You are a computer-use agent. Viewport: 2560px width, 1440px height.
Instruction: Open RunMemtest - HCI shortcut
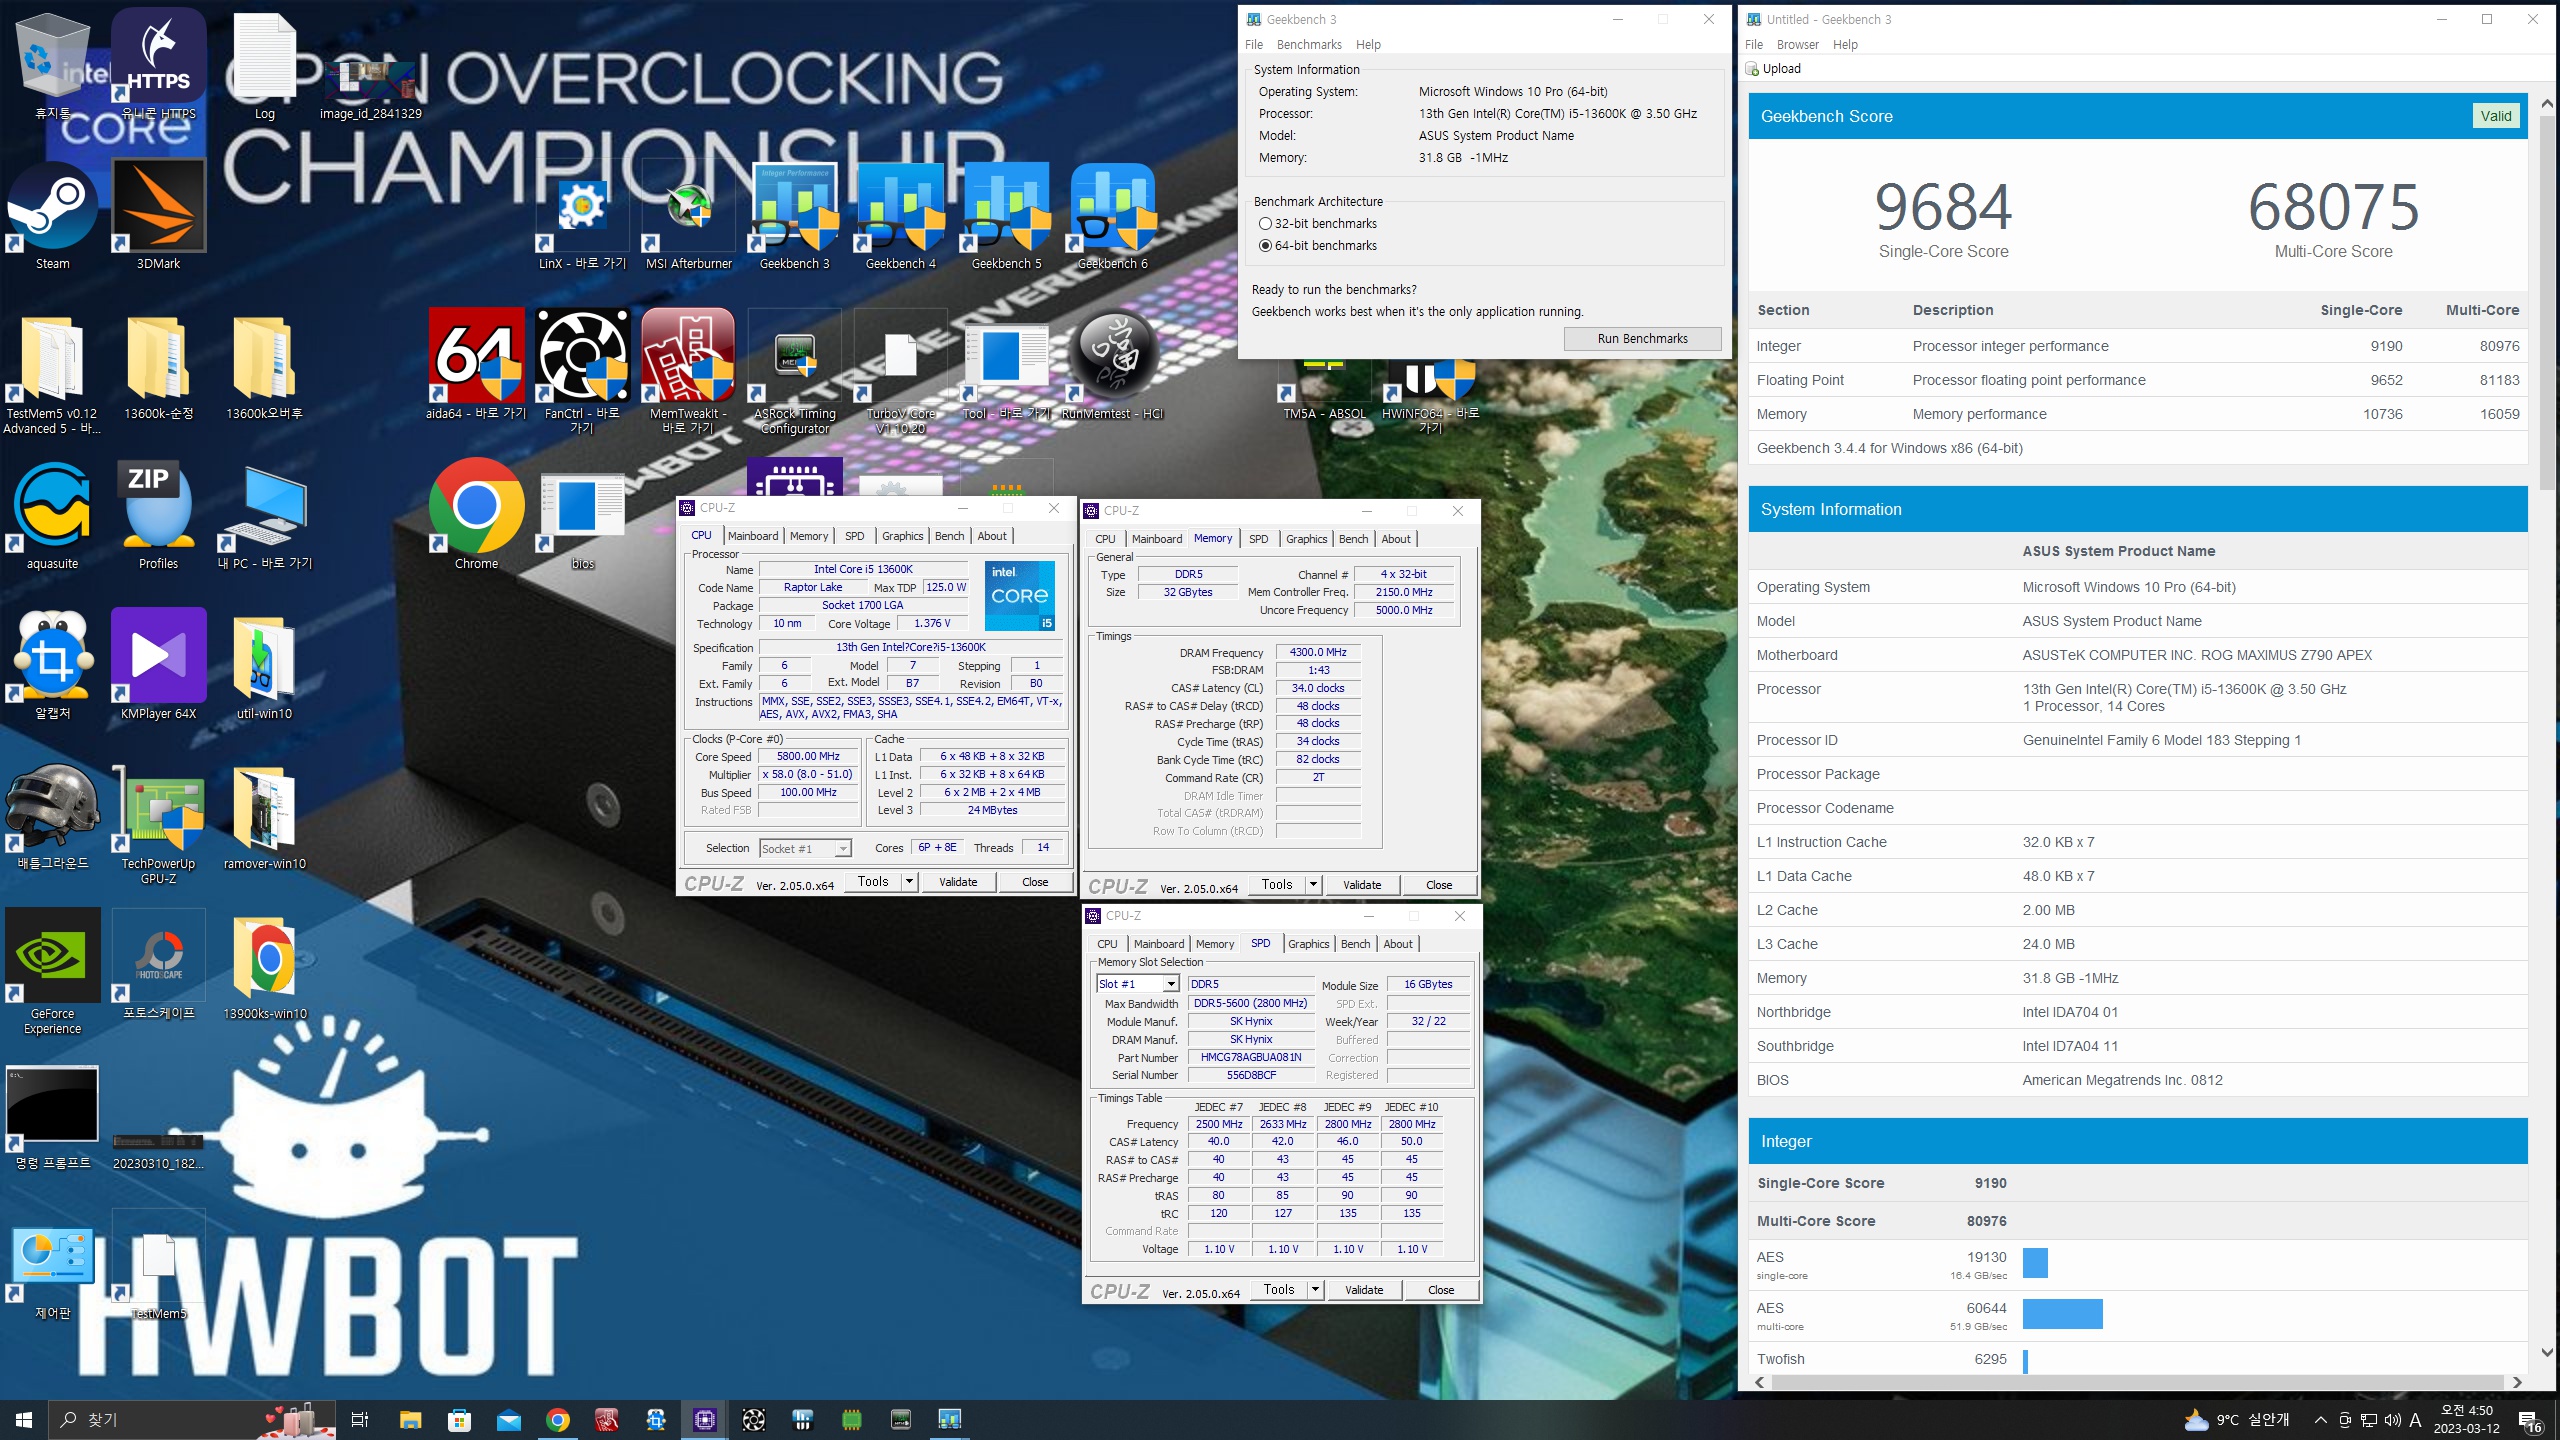pos(1113,365)
